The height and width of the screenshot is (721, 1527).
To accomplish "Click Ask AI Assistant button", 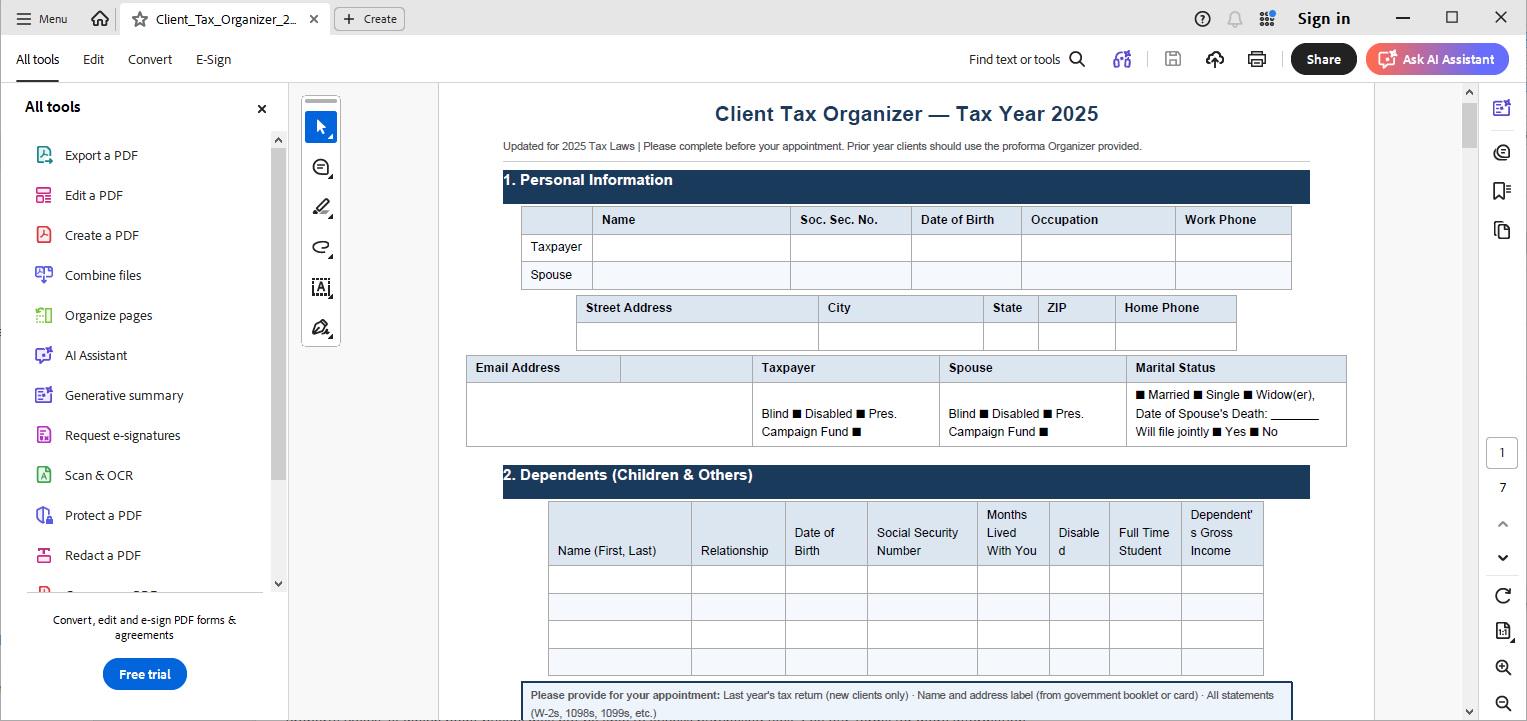I will click(1437, 59).
